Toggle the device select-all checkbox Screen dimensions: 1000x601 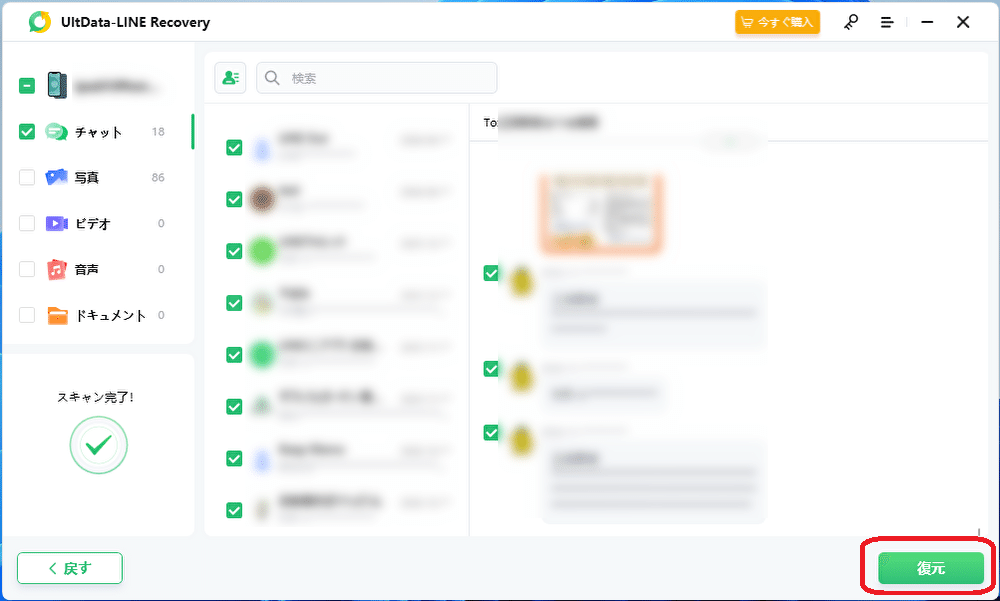tap(27, 85)
